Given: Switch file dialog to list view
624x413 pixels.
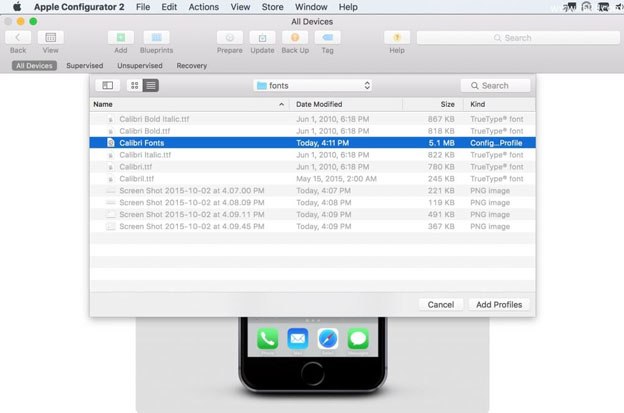Looking at the screenshot, I should tap(151, 85).
